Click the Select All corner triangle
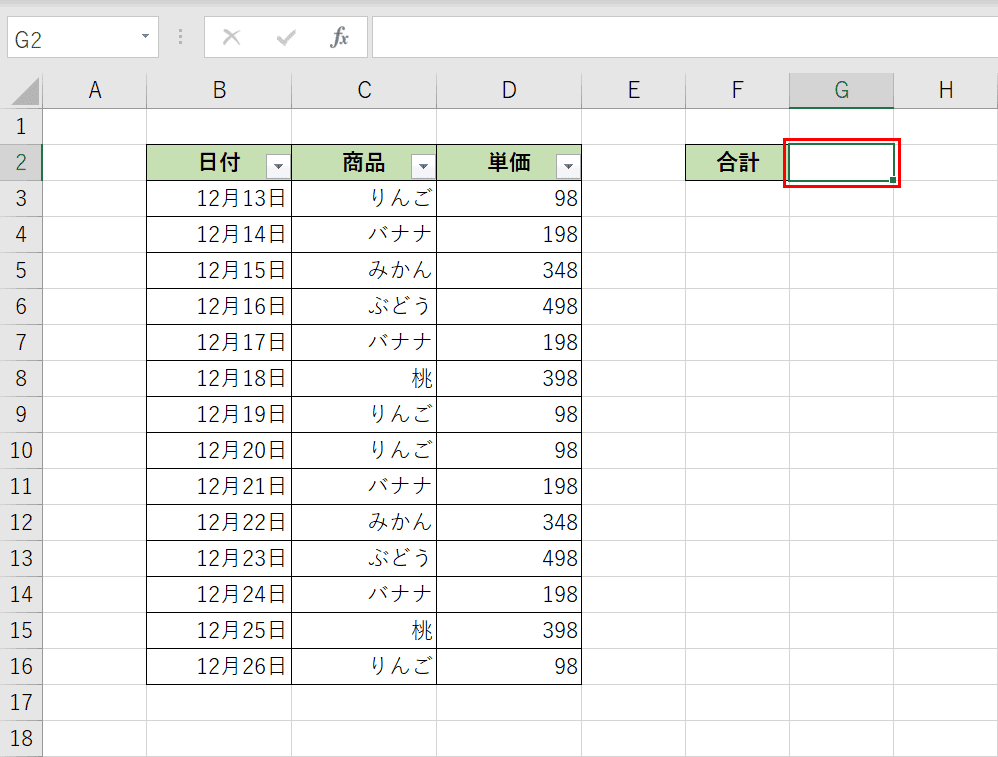Viewport: 998px width, 757px height. point(25,91)
